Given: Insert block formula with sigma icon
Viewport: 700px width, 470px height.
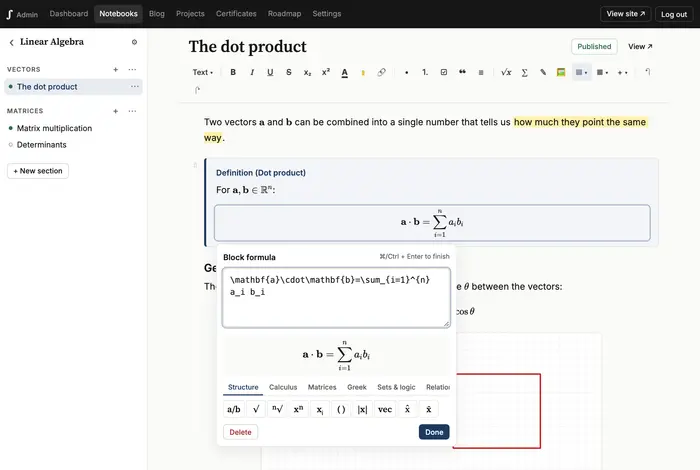Looking at the screenshot, I should [x=525, y=72].
